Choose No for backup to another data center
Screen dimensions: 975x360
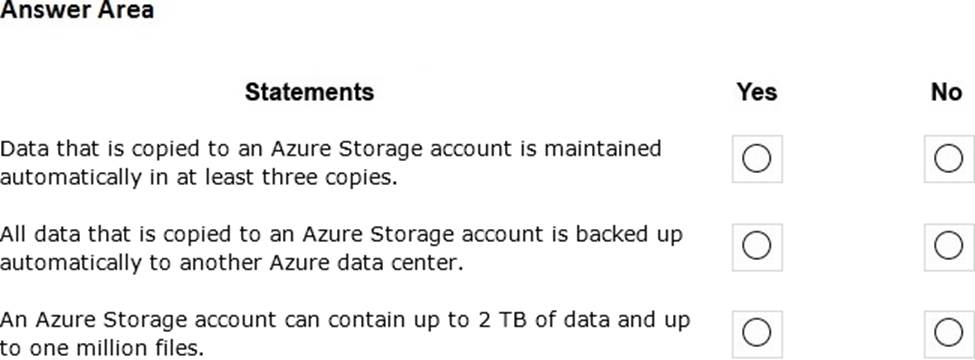(x=949, y=247)
